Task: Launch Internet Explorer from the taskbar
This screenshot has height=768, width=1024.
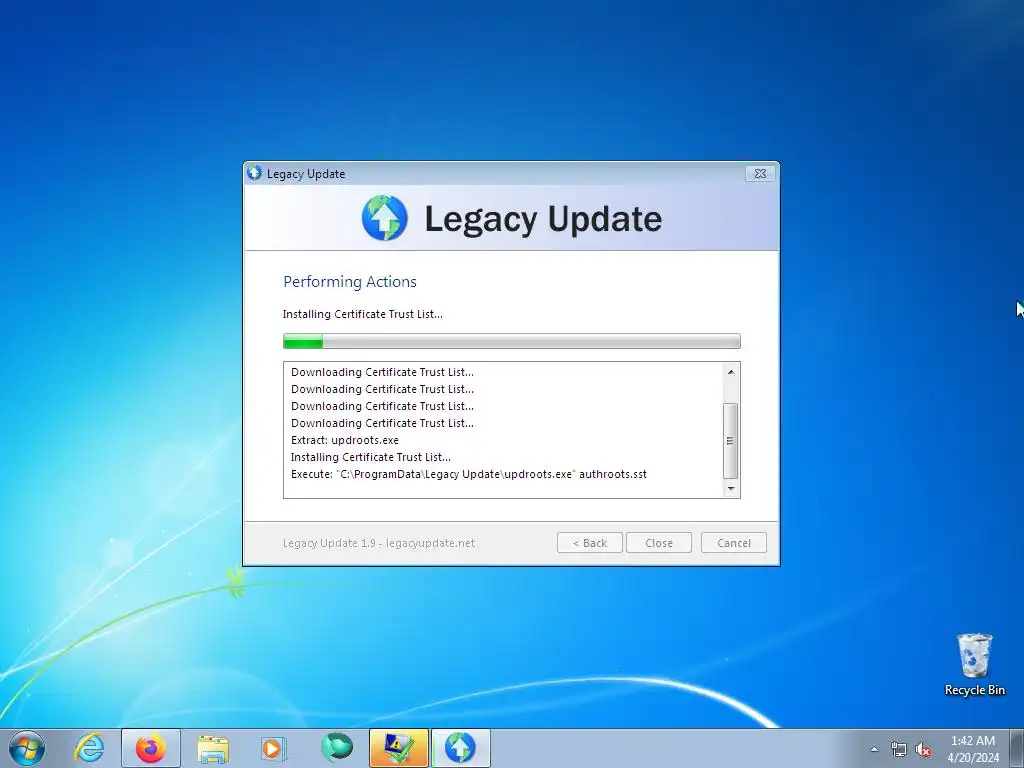Action: tap(89, 748)
